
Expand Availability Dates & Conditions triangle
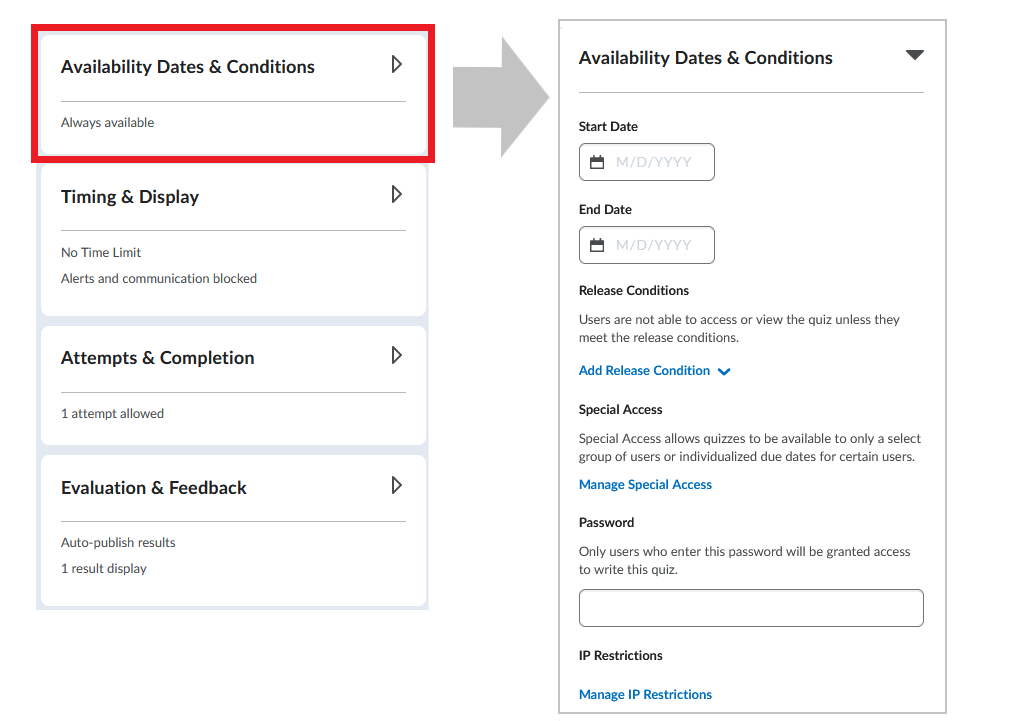396,64
